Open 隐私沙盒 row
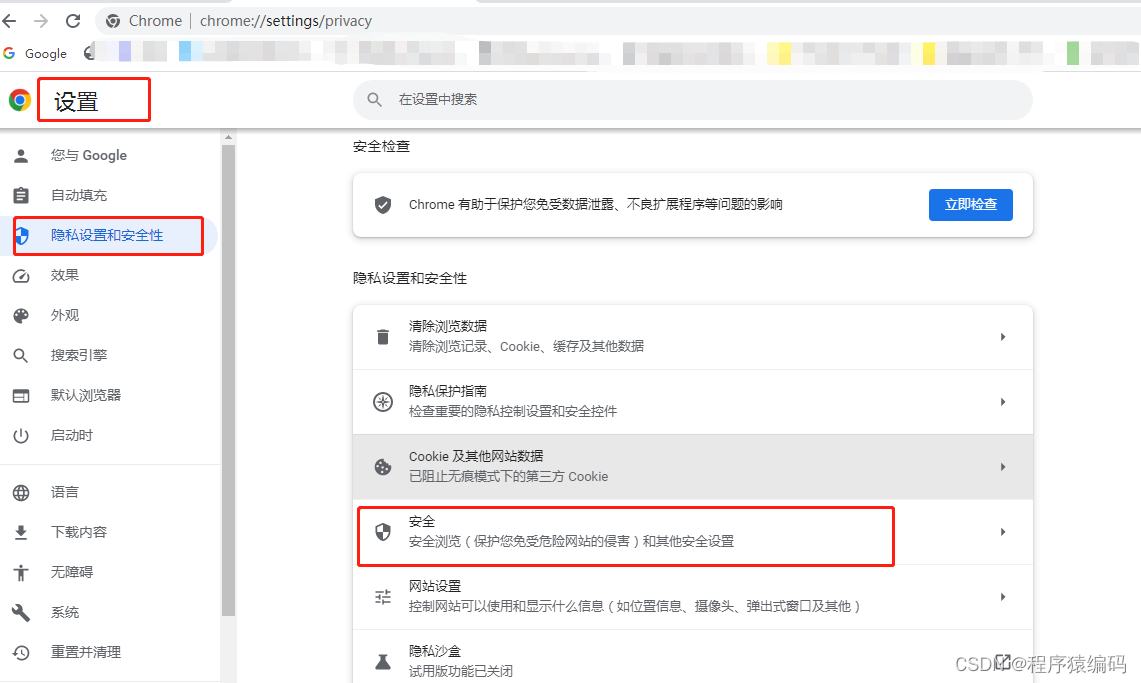 pos(693,657)
